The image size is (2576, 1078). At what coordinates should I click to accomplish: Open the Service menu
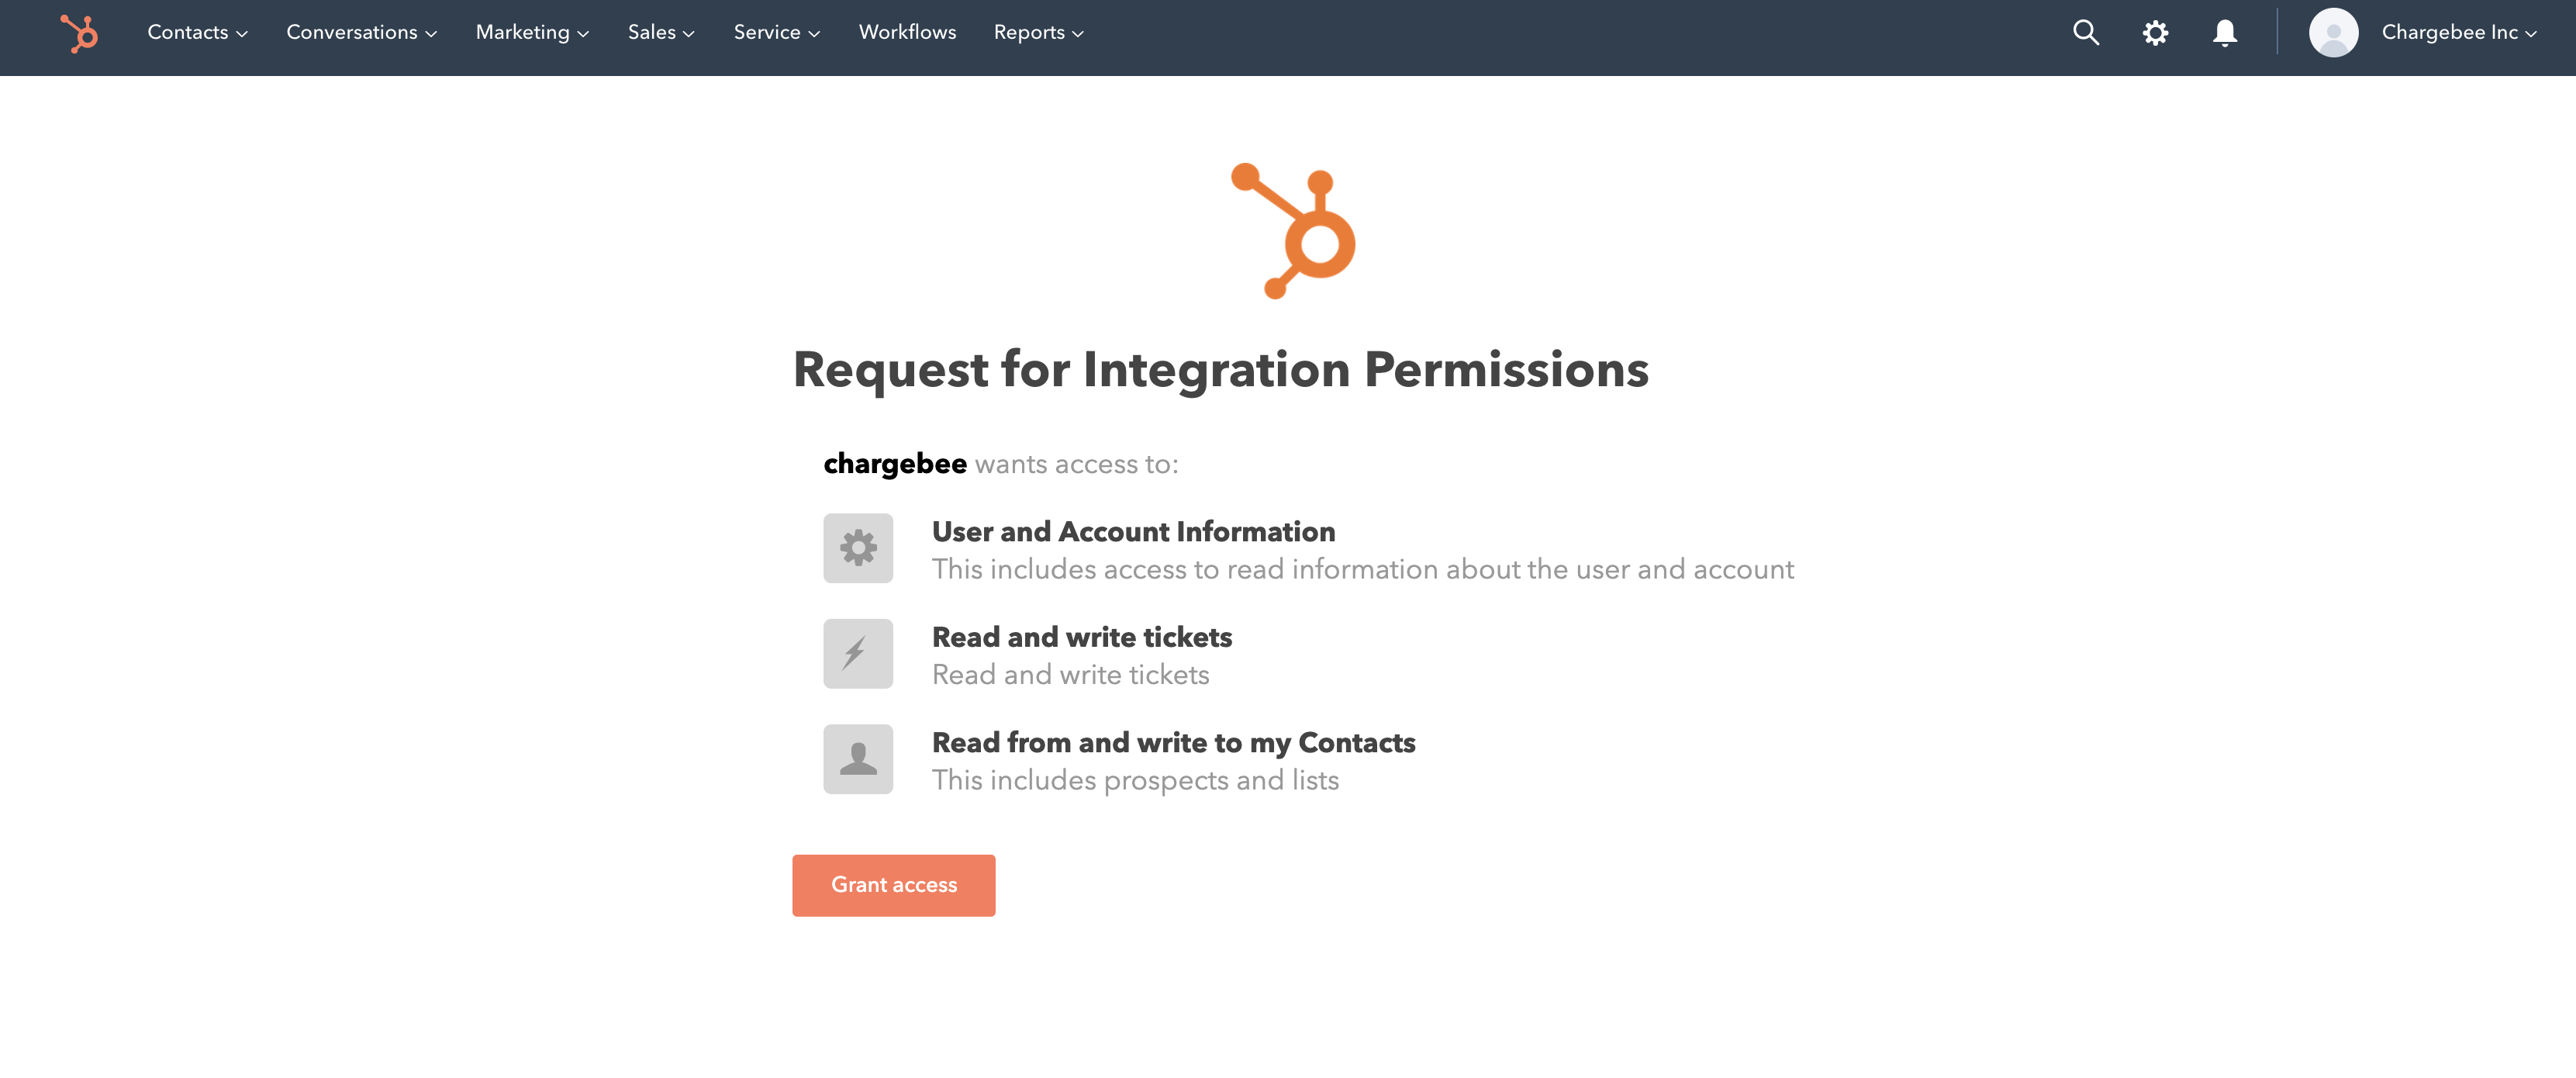(x=776, y=33)
